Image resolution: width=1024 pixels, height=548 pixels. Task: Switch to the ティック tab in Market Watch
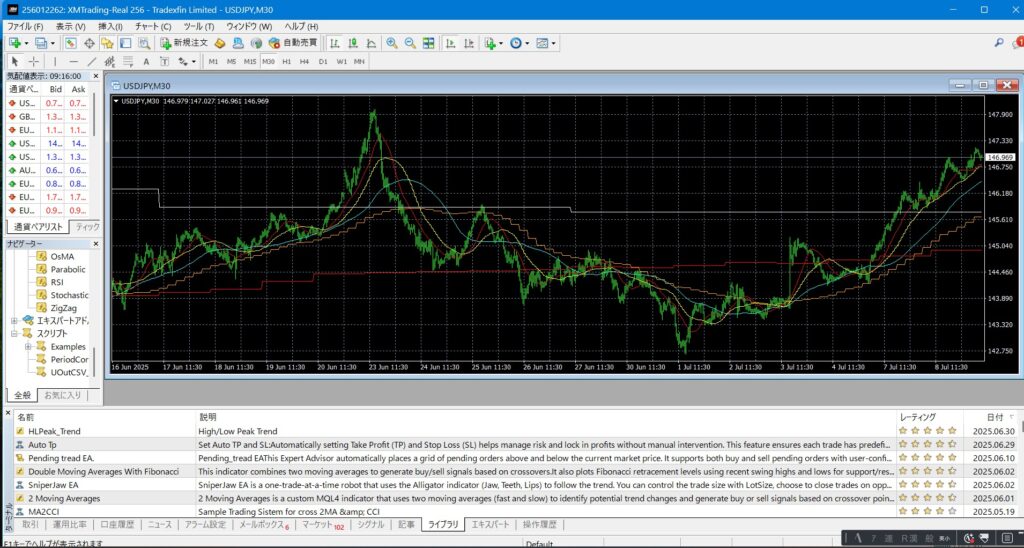click(x=87, y=227)
